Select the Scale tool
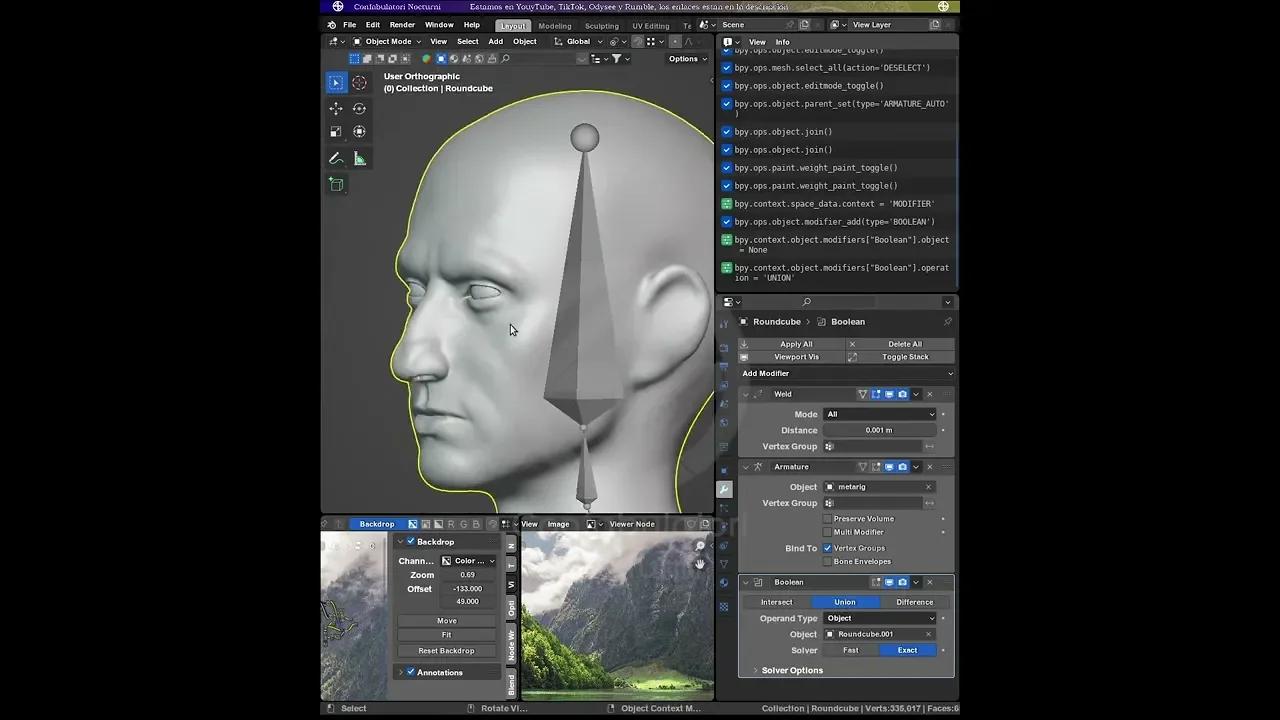The width and height of the screenshot is (1280, 720). pyautogui.click(x=336, y=131)
